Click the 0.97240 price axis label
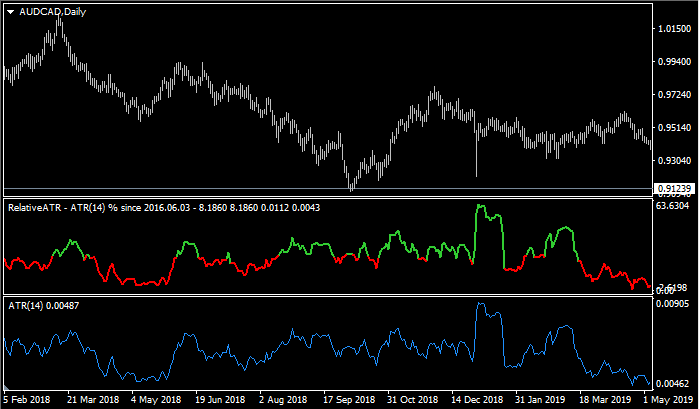 point(675,95)
